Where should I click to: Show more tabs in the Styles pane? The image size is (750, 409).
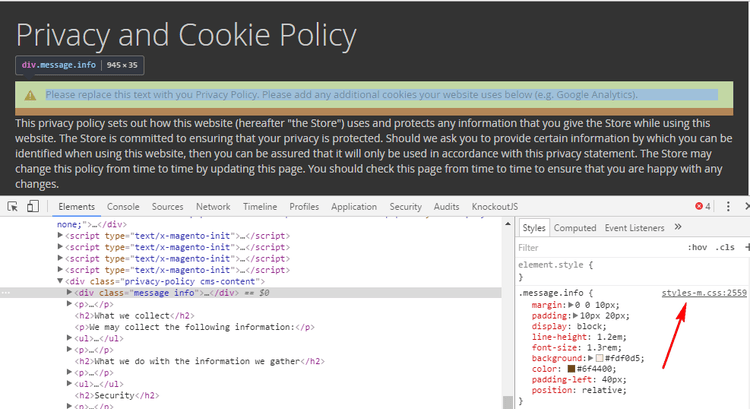(678, 228)
